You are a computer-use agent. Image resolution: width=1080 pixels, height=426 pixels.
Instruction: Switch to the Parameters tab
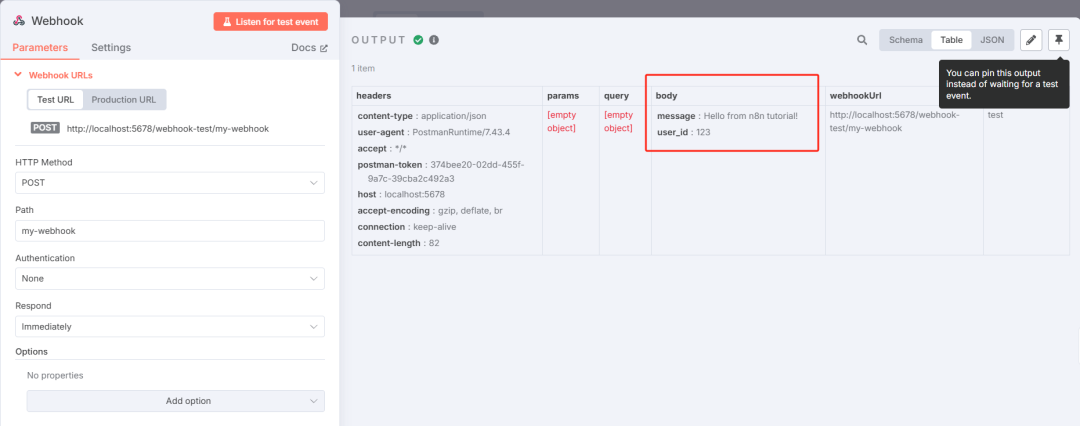40,48
